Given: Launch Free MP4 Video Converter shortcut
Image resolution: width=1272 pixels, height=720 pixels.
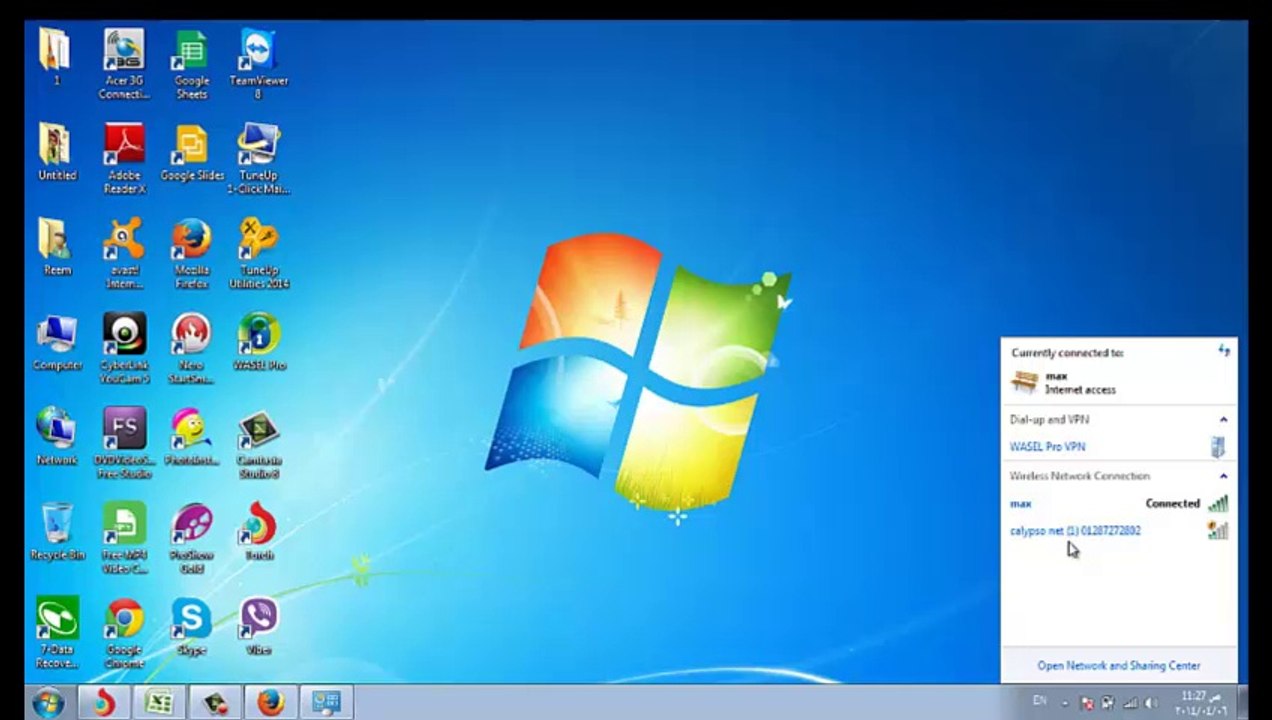Looking at the screenshot, I should pos(124,539).
